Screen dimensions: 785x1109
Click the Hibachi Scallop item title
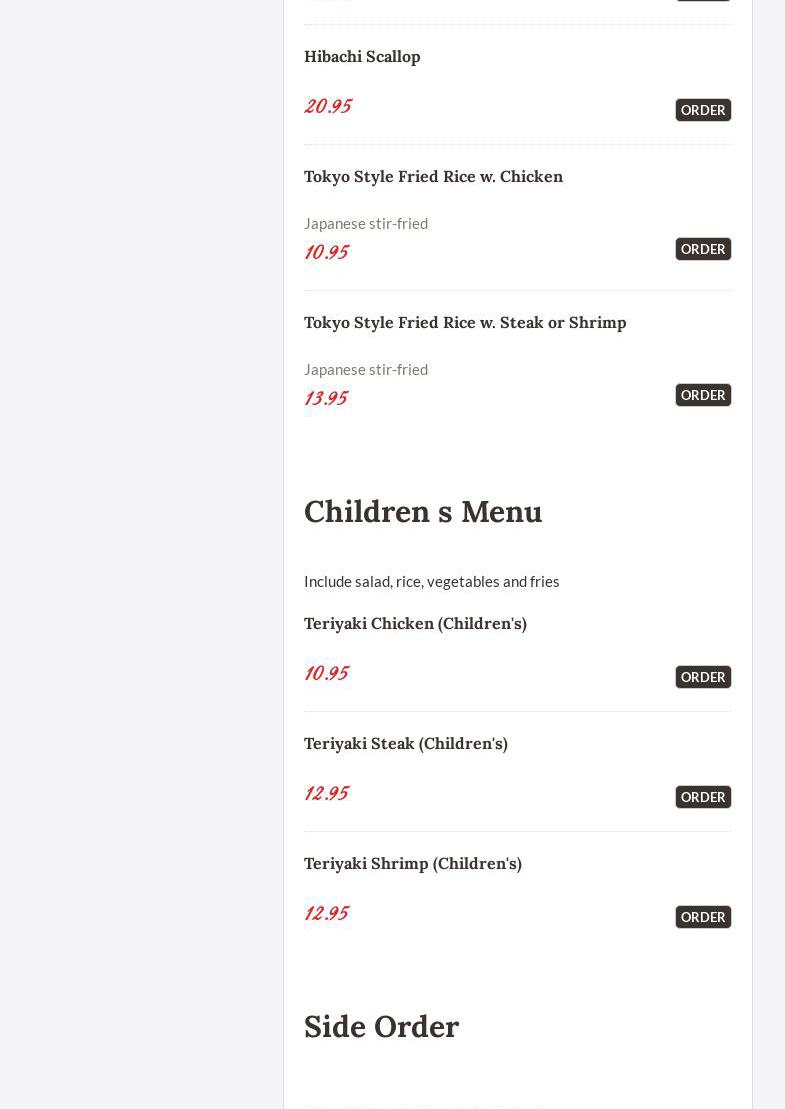pyautogui.click(x=362, y=57)
